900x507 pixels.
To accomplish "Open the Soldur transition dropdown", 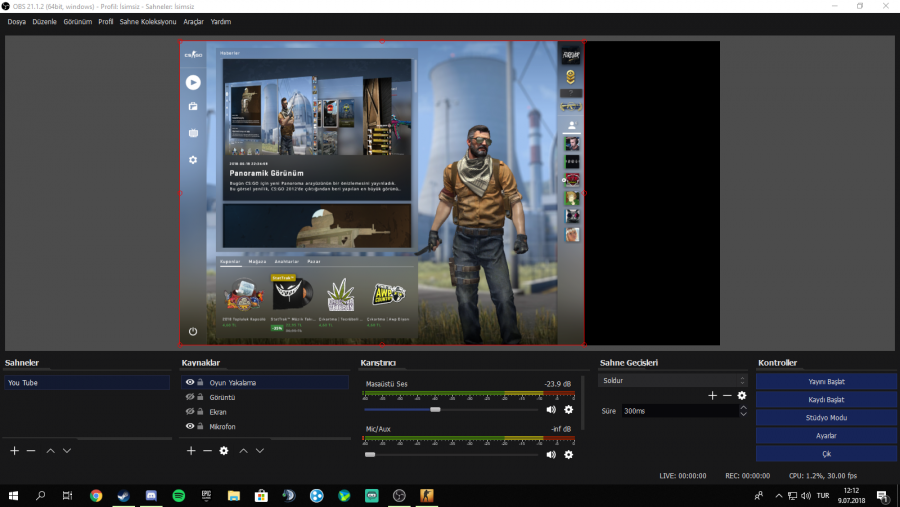I will (x=672, y=380).
